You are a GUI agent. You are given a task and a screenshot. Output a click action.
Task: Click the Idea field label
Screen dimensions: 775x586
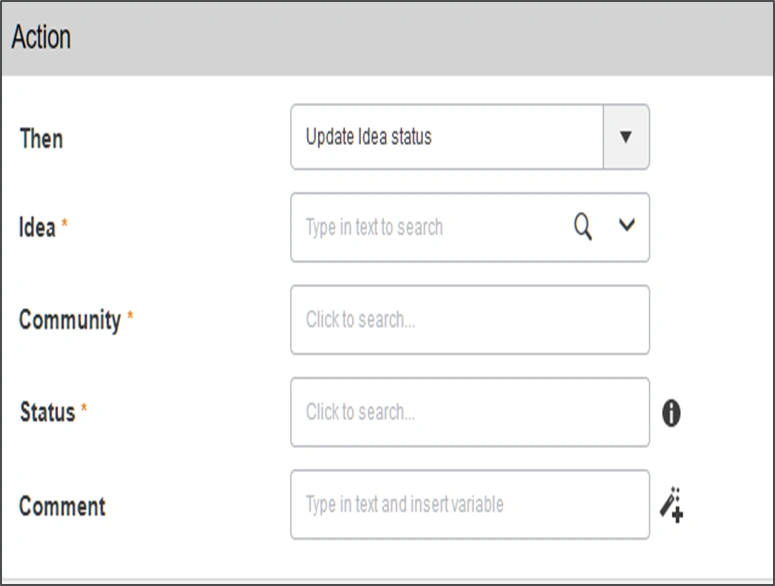(x=37, y=227)
